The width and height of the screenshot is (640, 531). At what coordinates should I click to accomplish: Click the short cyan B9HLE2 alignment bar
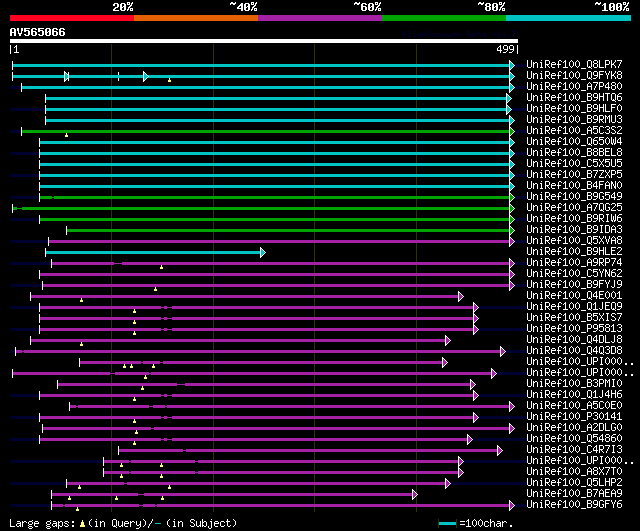tap(153, 253)
